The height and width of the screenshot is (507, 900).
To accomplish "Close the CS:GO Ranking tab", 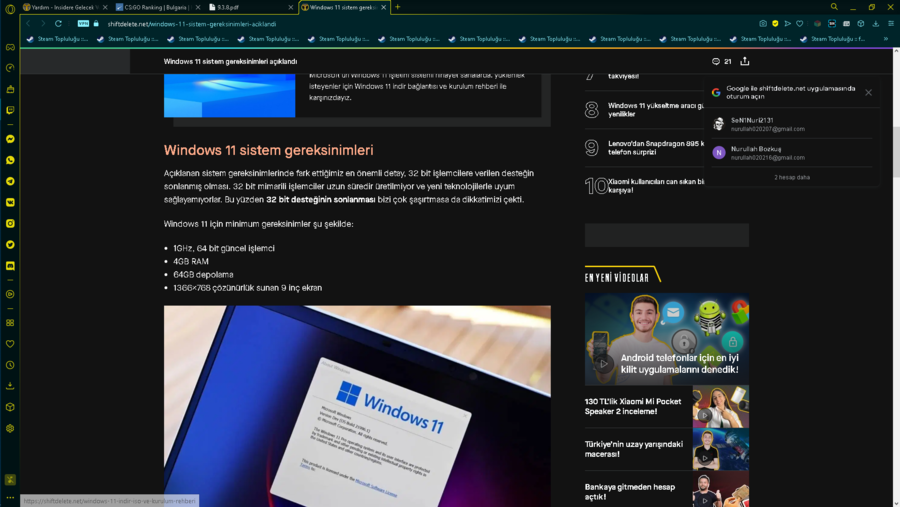I will click(197, 7).
